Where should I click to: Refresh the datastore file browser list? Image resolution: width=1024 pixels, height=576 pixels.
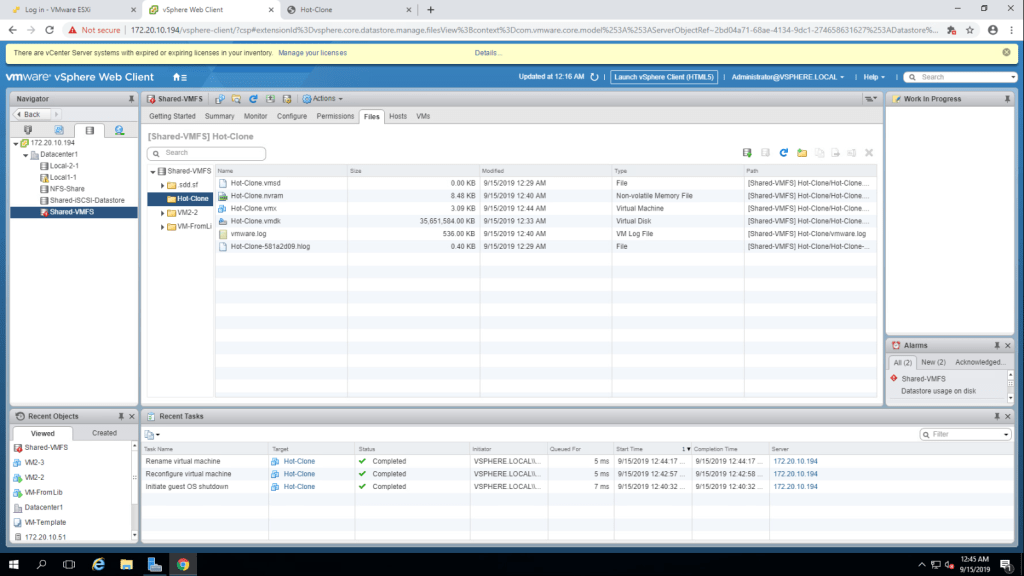pyautogui.click(x=784, y=153)
